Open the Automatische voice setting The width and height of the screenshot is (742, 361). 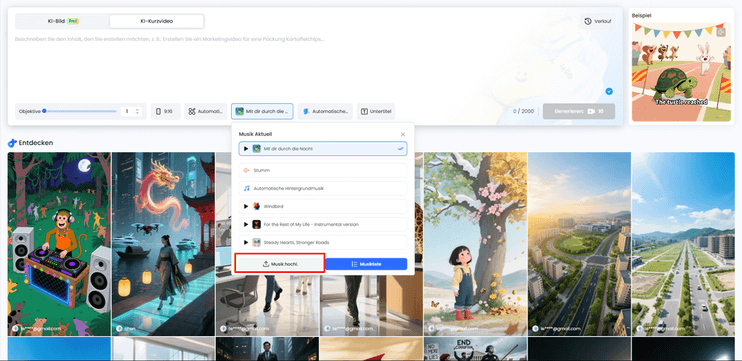pyautogui.click(x=325, y=112)
